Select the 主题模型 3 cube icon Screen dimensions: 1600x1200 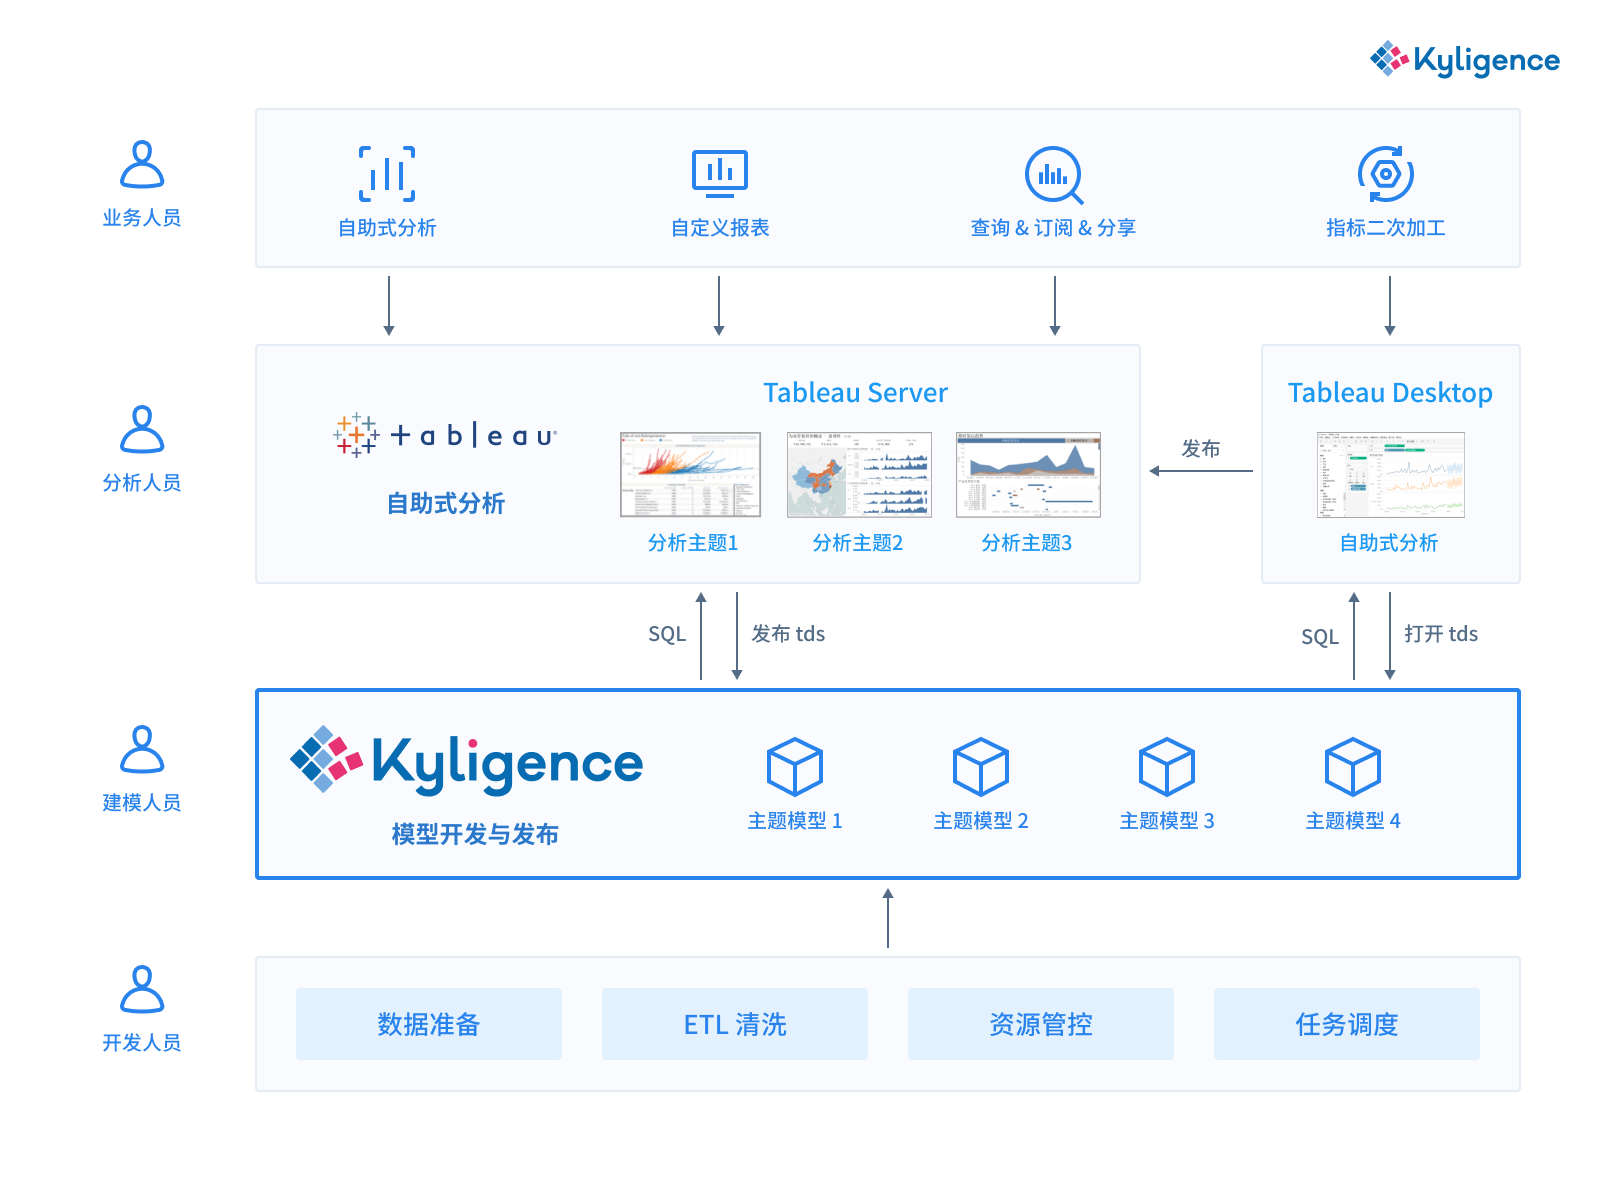coord(1167,767)
